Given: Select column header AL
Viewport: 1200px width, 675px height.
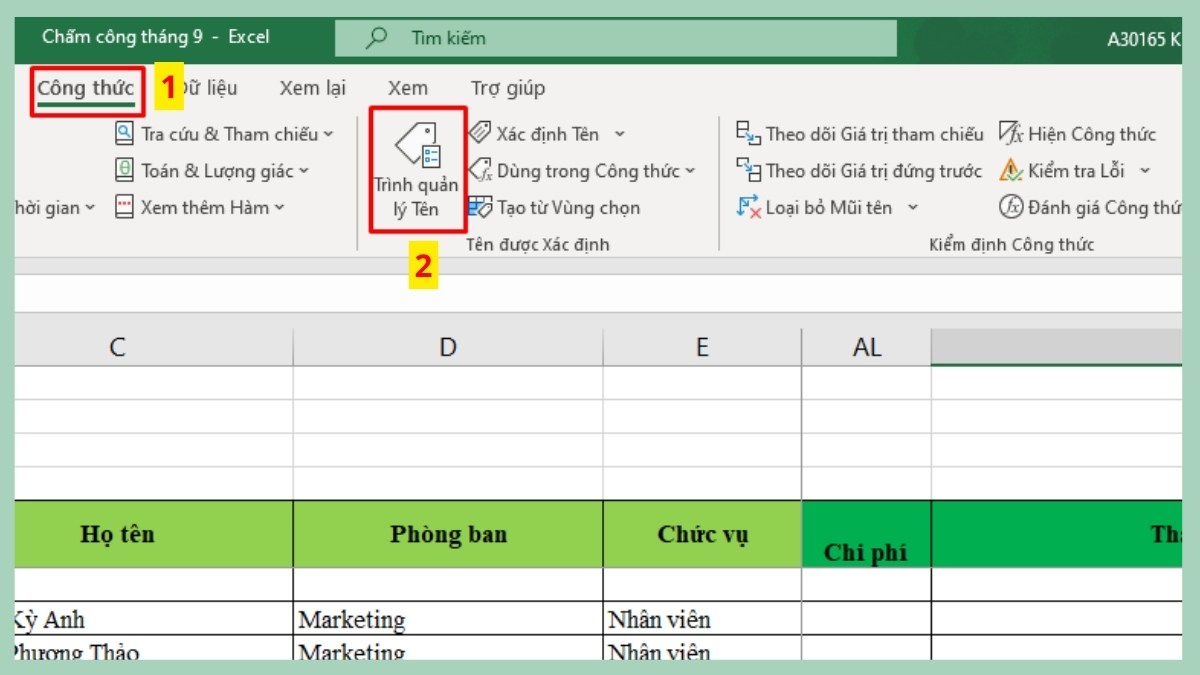Looking at the screenshot, I should click(x=866, y=347).
